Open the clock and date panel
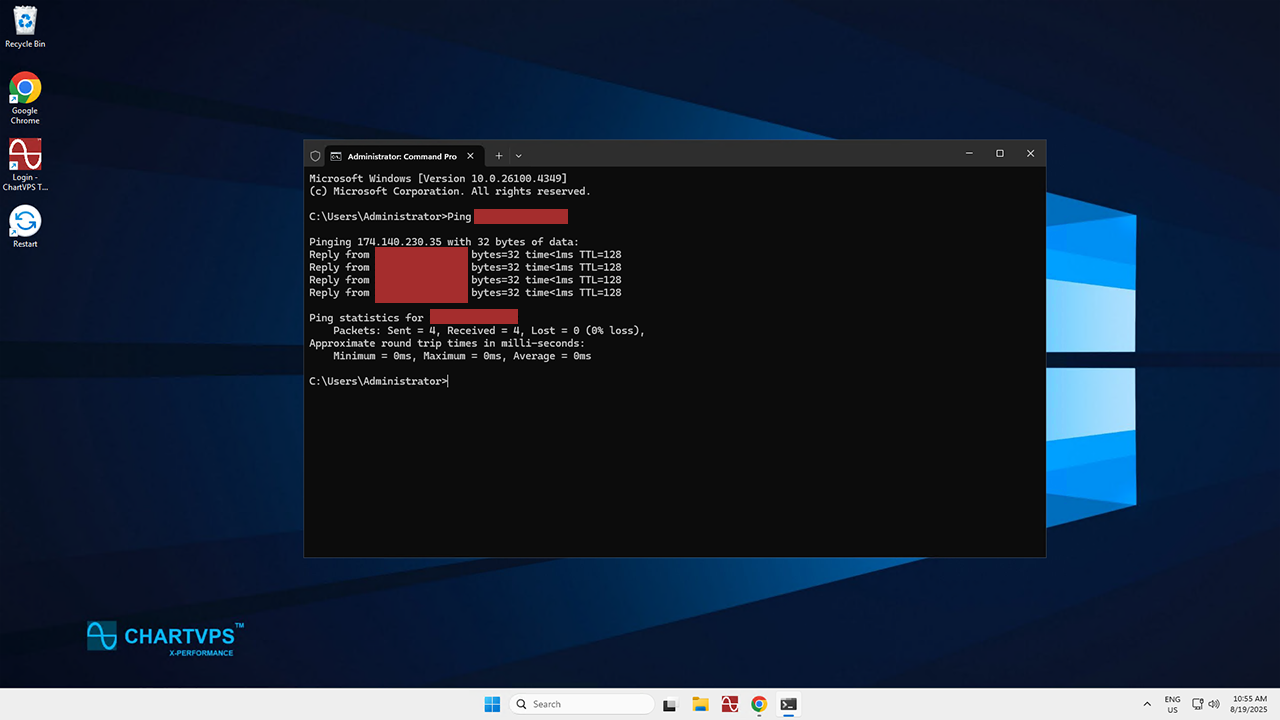The width and height of the screenshot is (1280, 720). click(x=1249, y=704)
